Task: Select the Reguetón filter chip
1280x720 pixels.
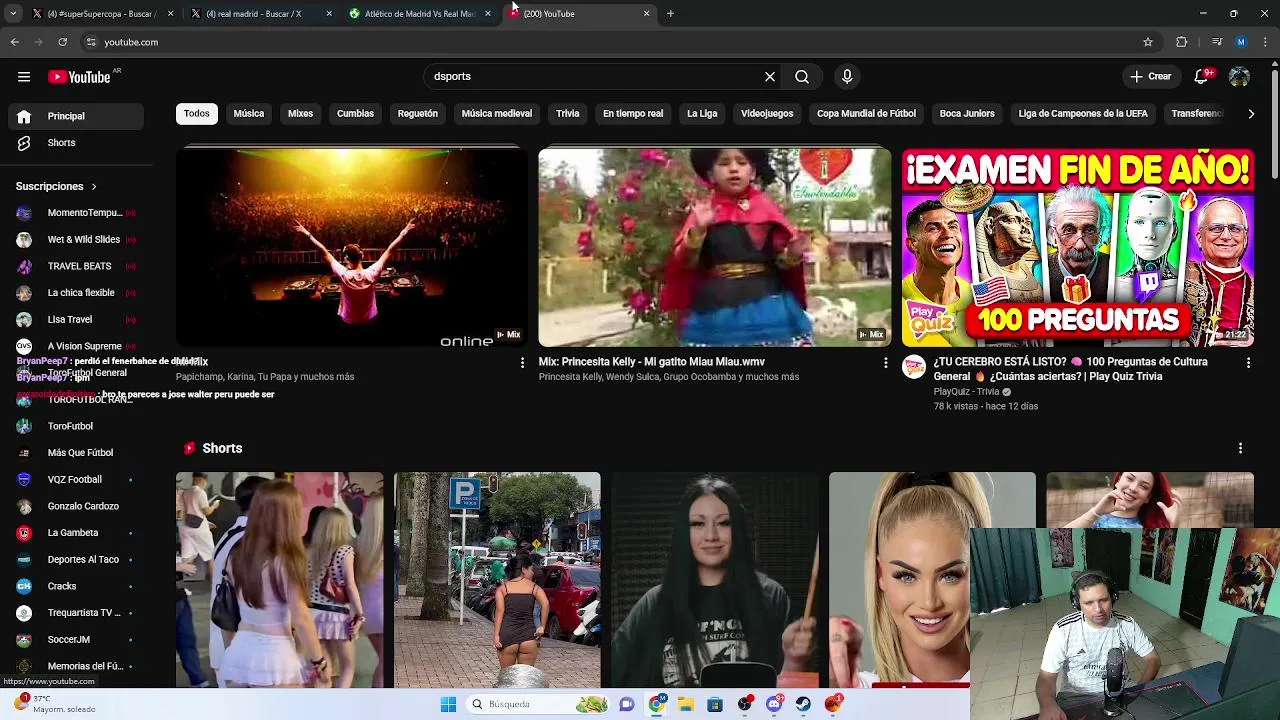Action: click(x=418, y=114)
